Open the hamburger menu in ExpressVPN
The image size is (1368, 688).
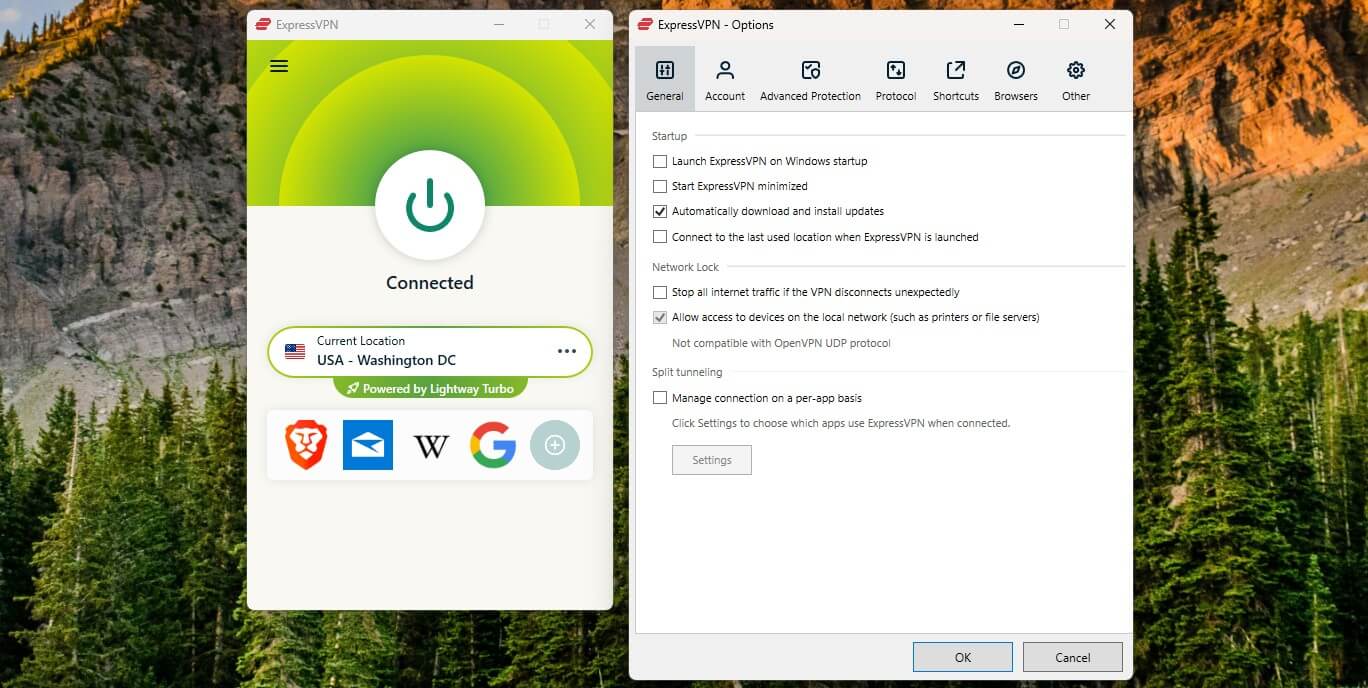pos(279,66)
